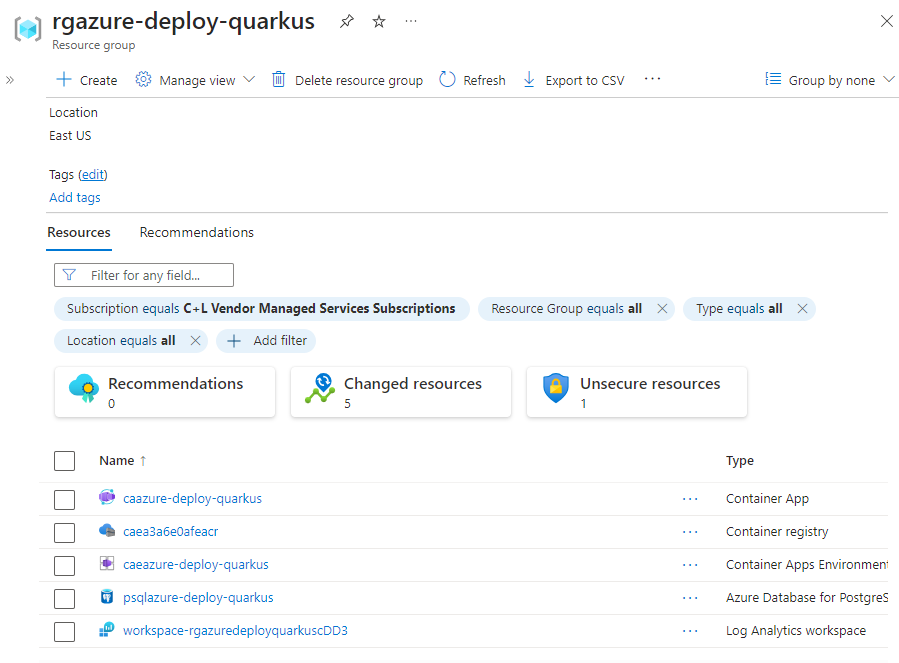The image size is (899, 663).
Task: Switch to the Recommendations tab
Action: 196,232
